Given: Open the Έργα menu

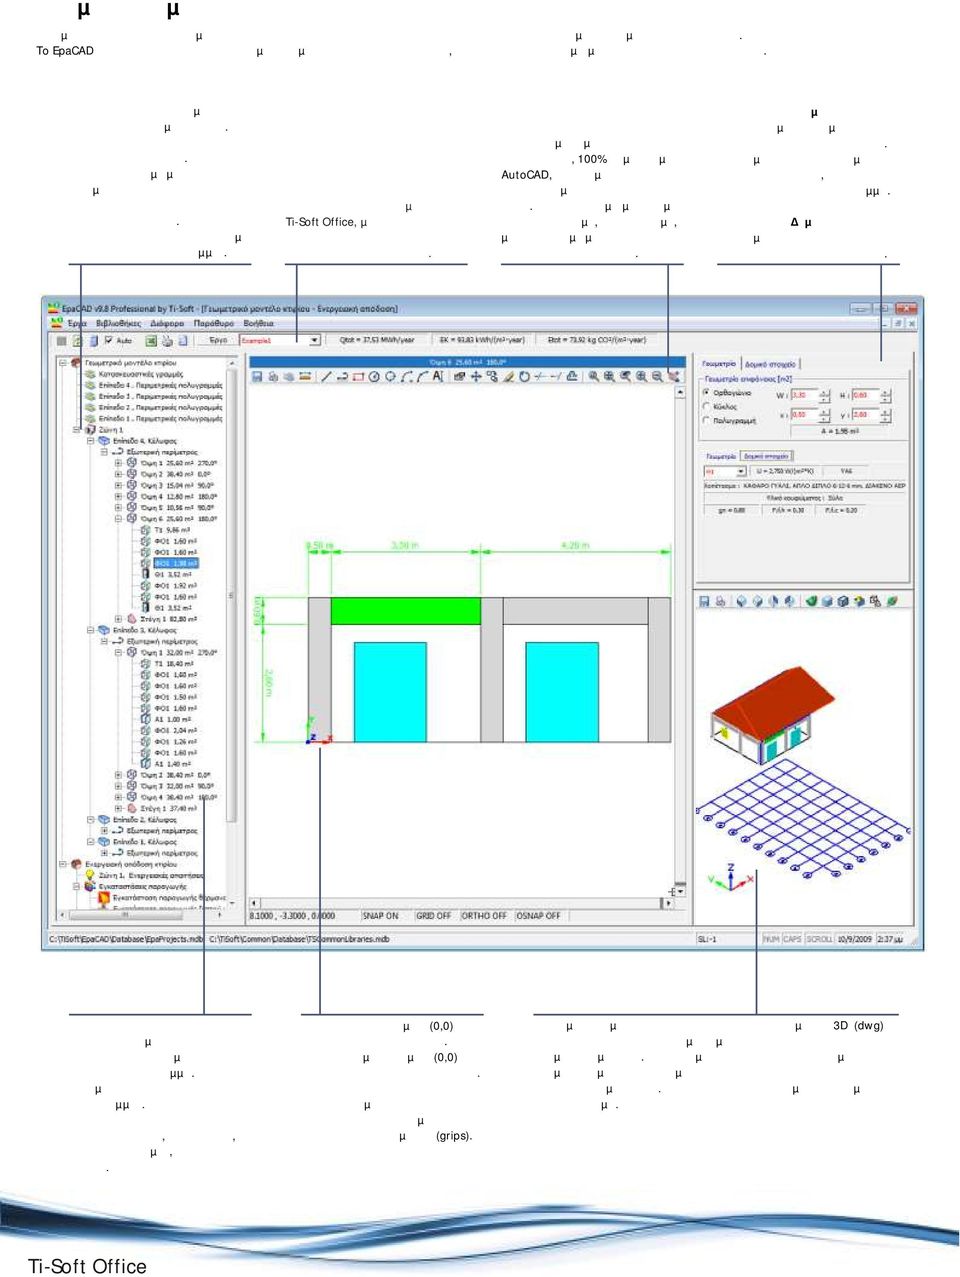Looking at the screenshot, I should tap(77, 324).
